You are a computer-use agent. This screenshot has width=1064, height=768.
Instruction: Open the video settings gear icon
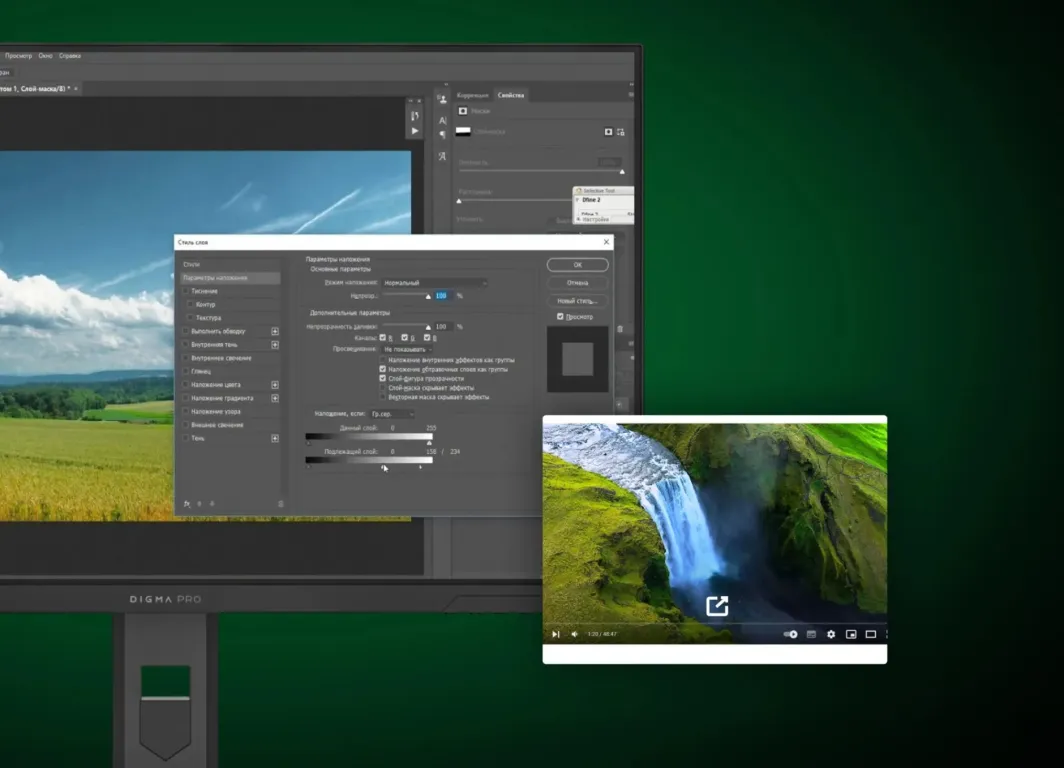point(830,634)
